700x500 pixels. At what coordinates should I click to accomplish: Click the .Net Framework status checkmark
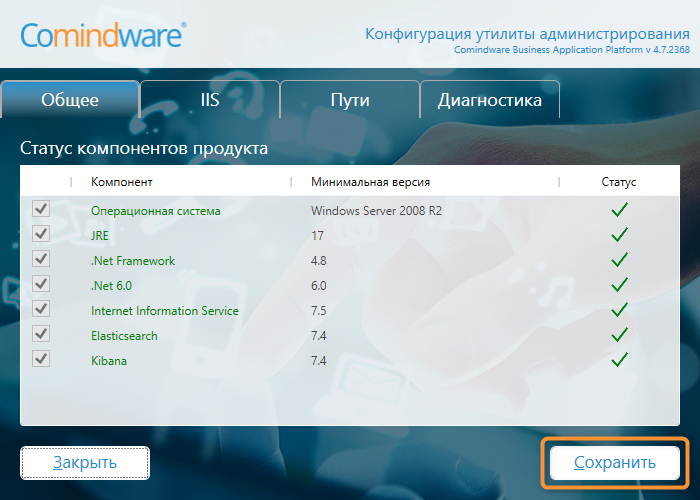click(x=619, y=259)
